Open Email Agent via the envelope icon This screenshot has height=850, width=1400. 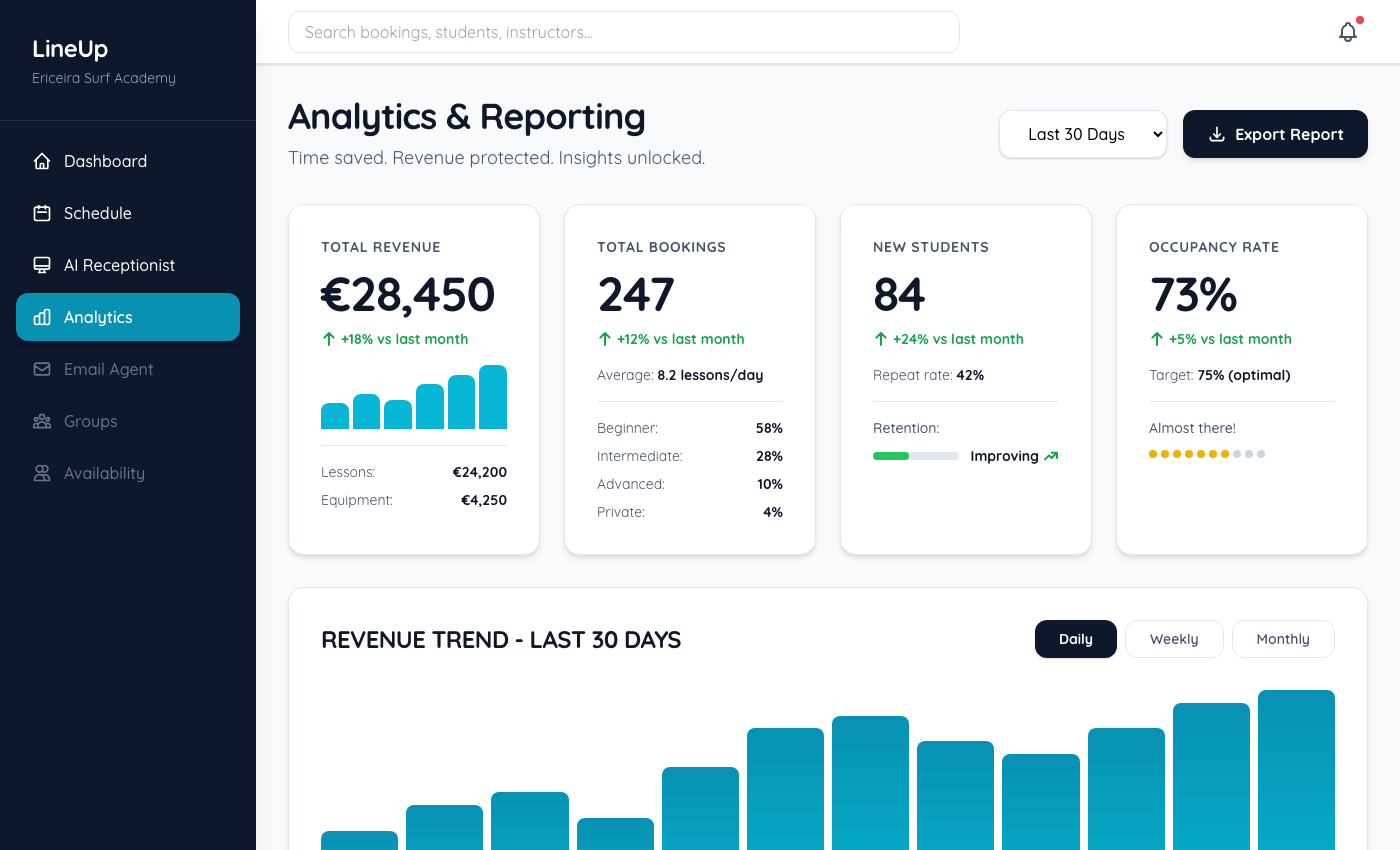(41, 368)
